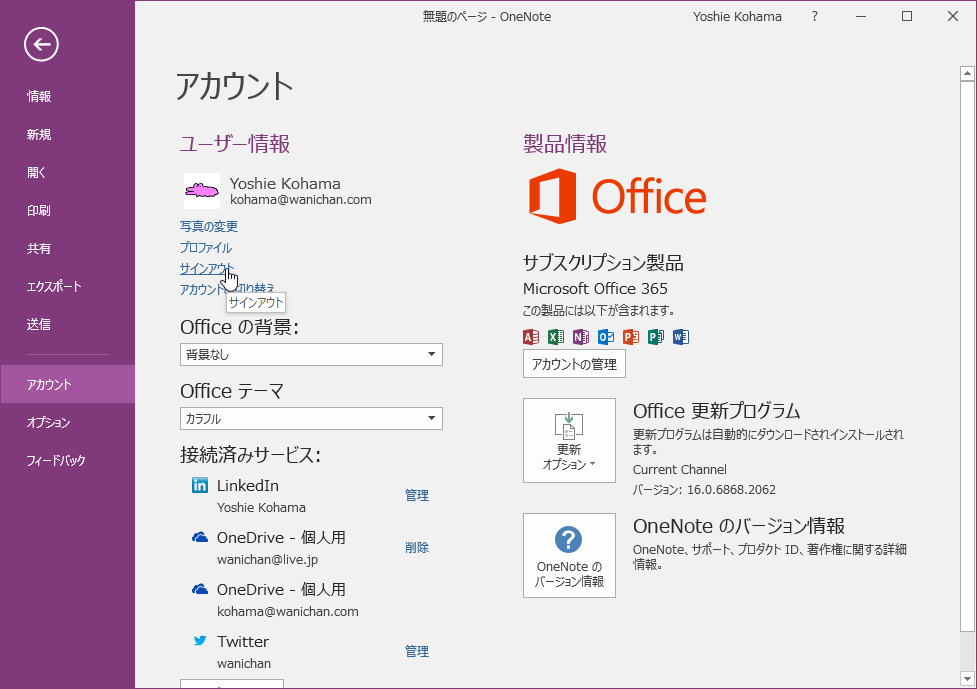Click the kohama@wanichan.com email under user name
Screen dimensions: 977x689
(300, 200)
